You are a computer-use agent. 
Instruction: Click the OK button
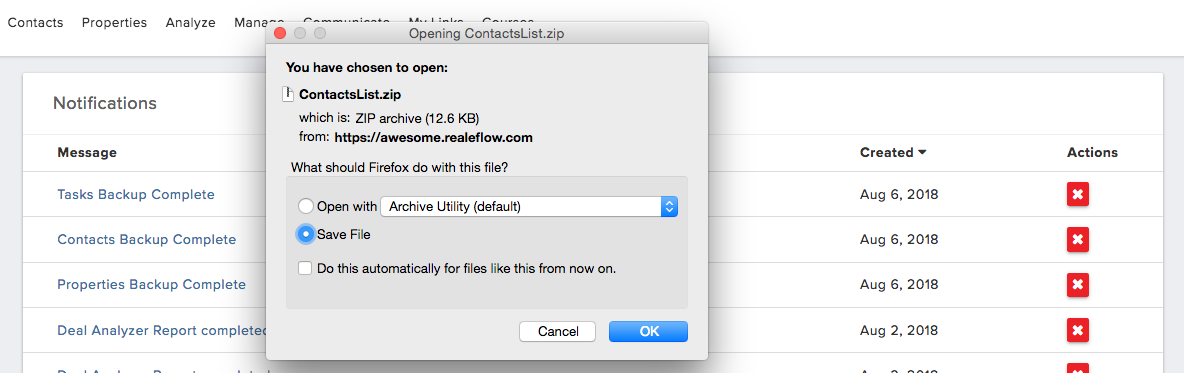click(x=649, y=331)
